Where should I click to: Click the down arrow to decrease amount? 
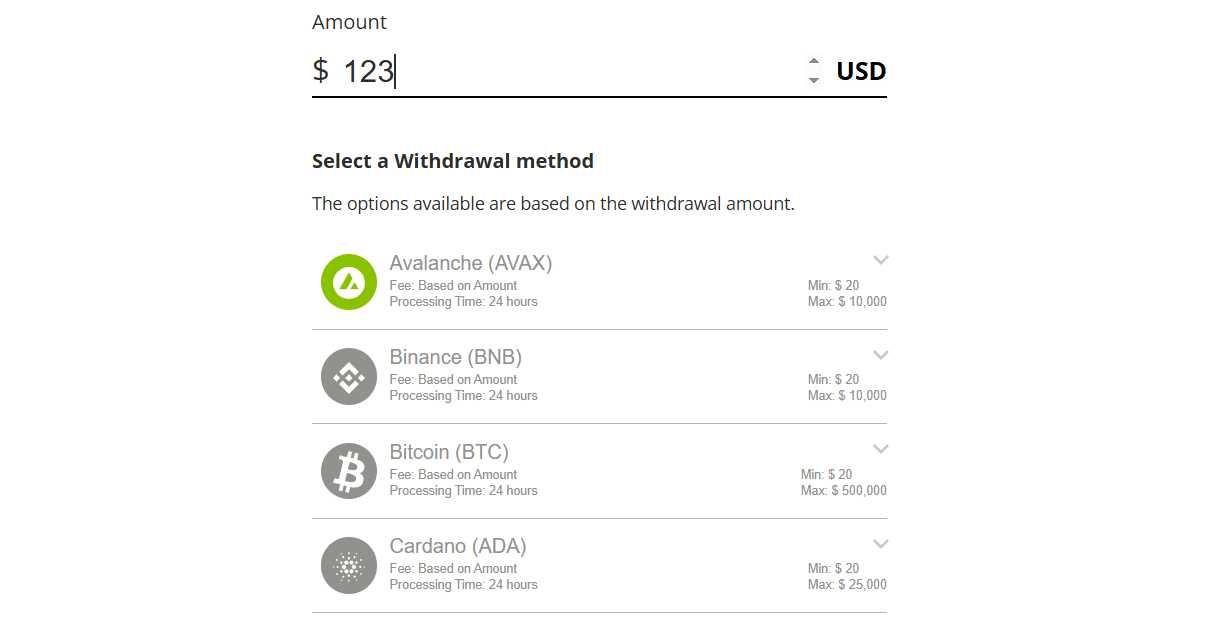pyautogui.click(x=814, y=78)
